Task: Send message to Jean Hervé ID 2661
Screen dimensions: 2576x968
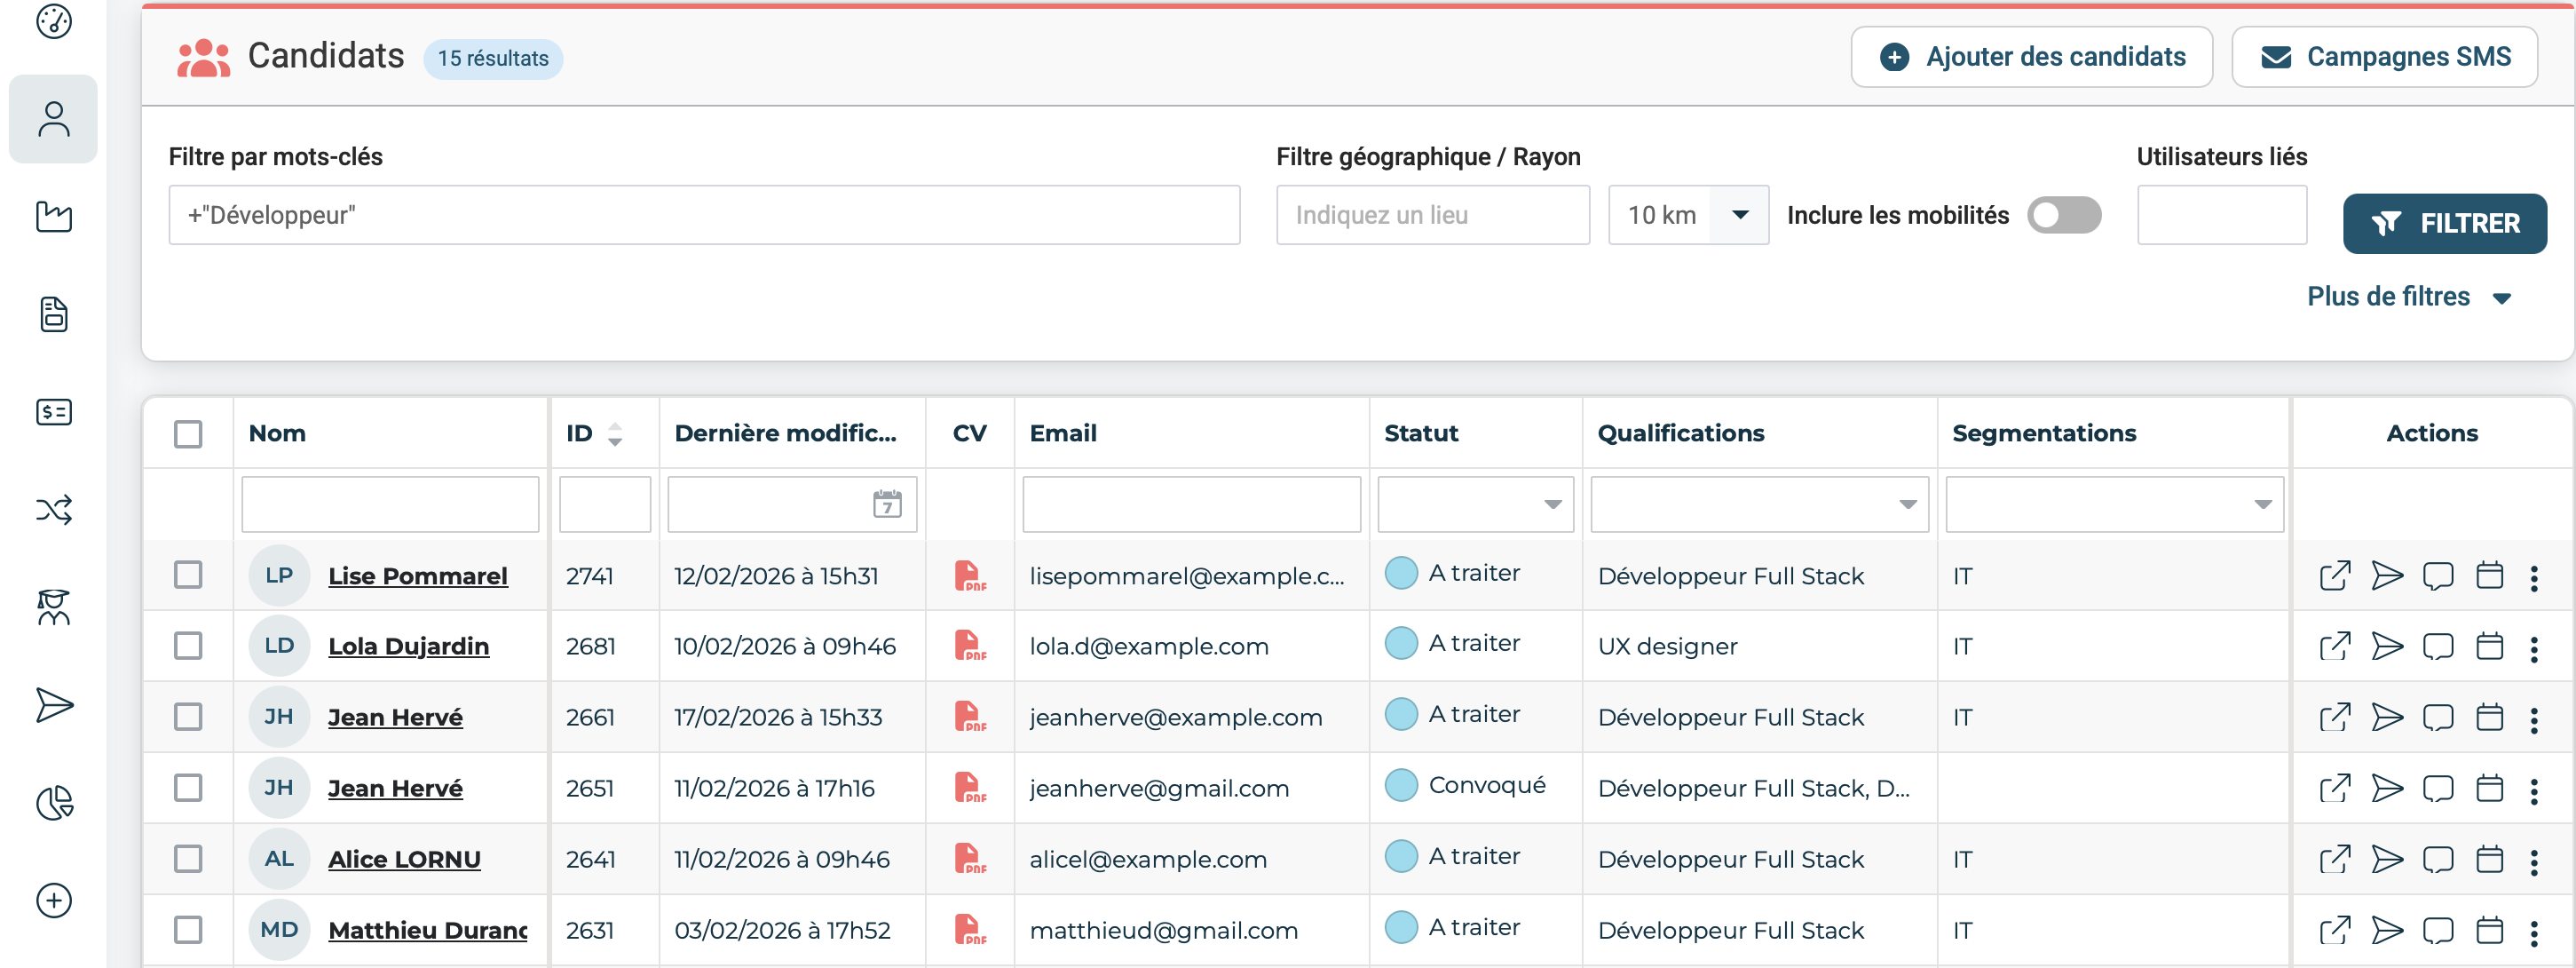Action: pos(2386,718)
